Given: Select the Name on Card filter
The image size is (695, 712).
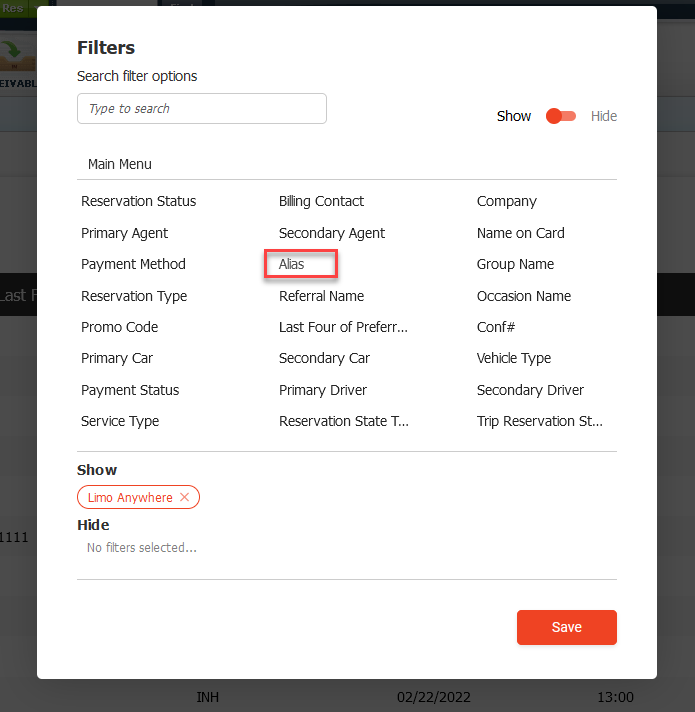Looking at the screenshot, I should click(520, 233).
